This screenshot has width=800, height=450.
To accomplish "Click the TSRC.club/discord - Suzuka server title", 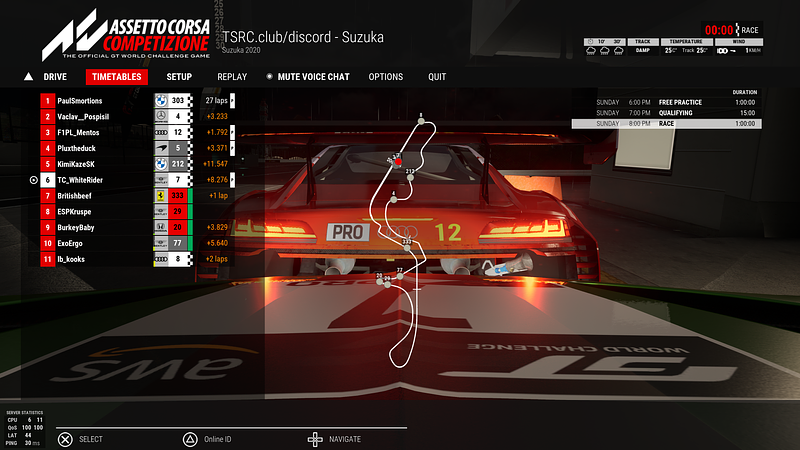I will point(303,37).
